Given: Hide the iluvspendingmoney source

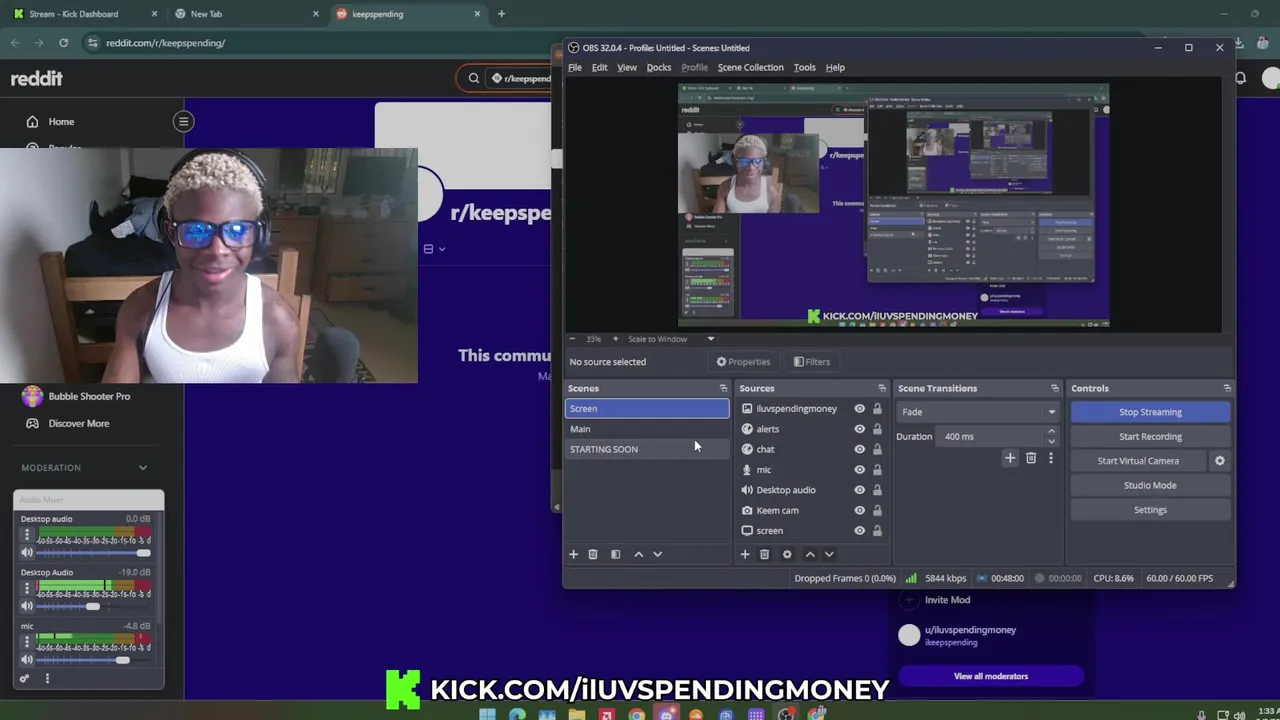Looking at the screenshot, I should (x=859, y=409).
